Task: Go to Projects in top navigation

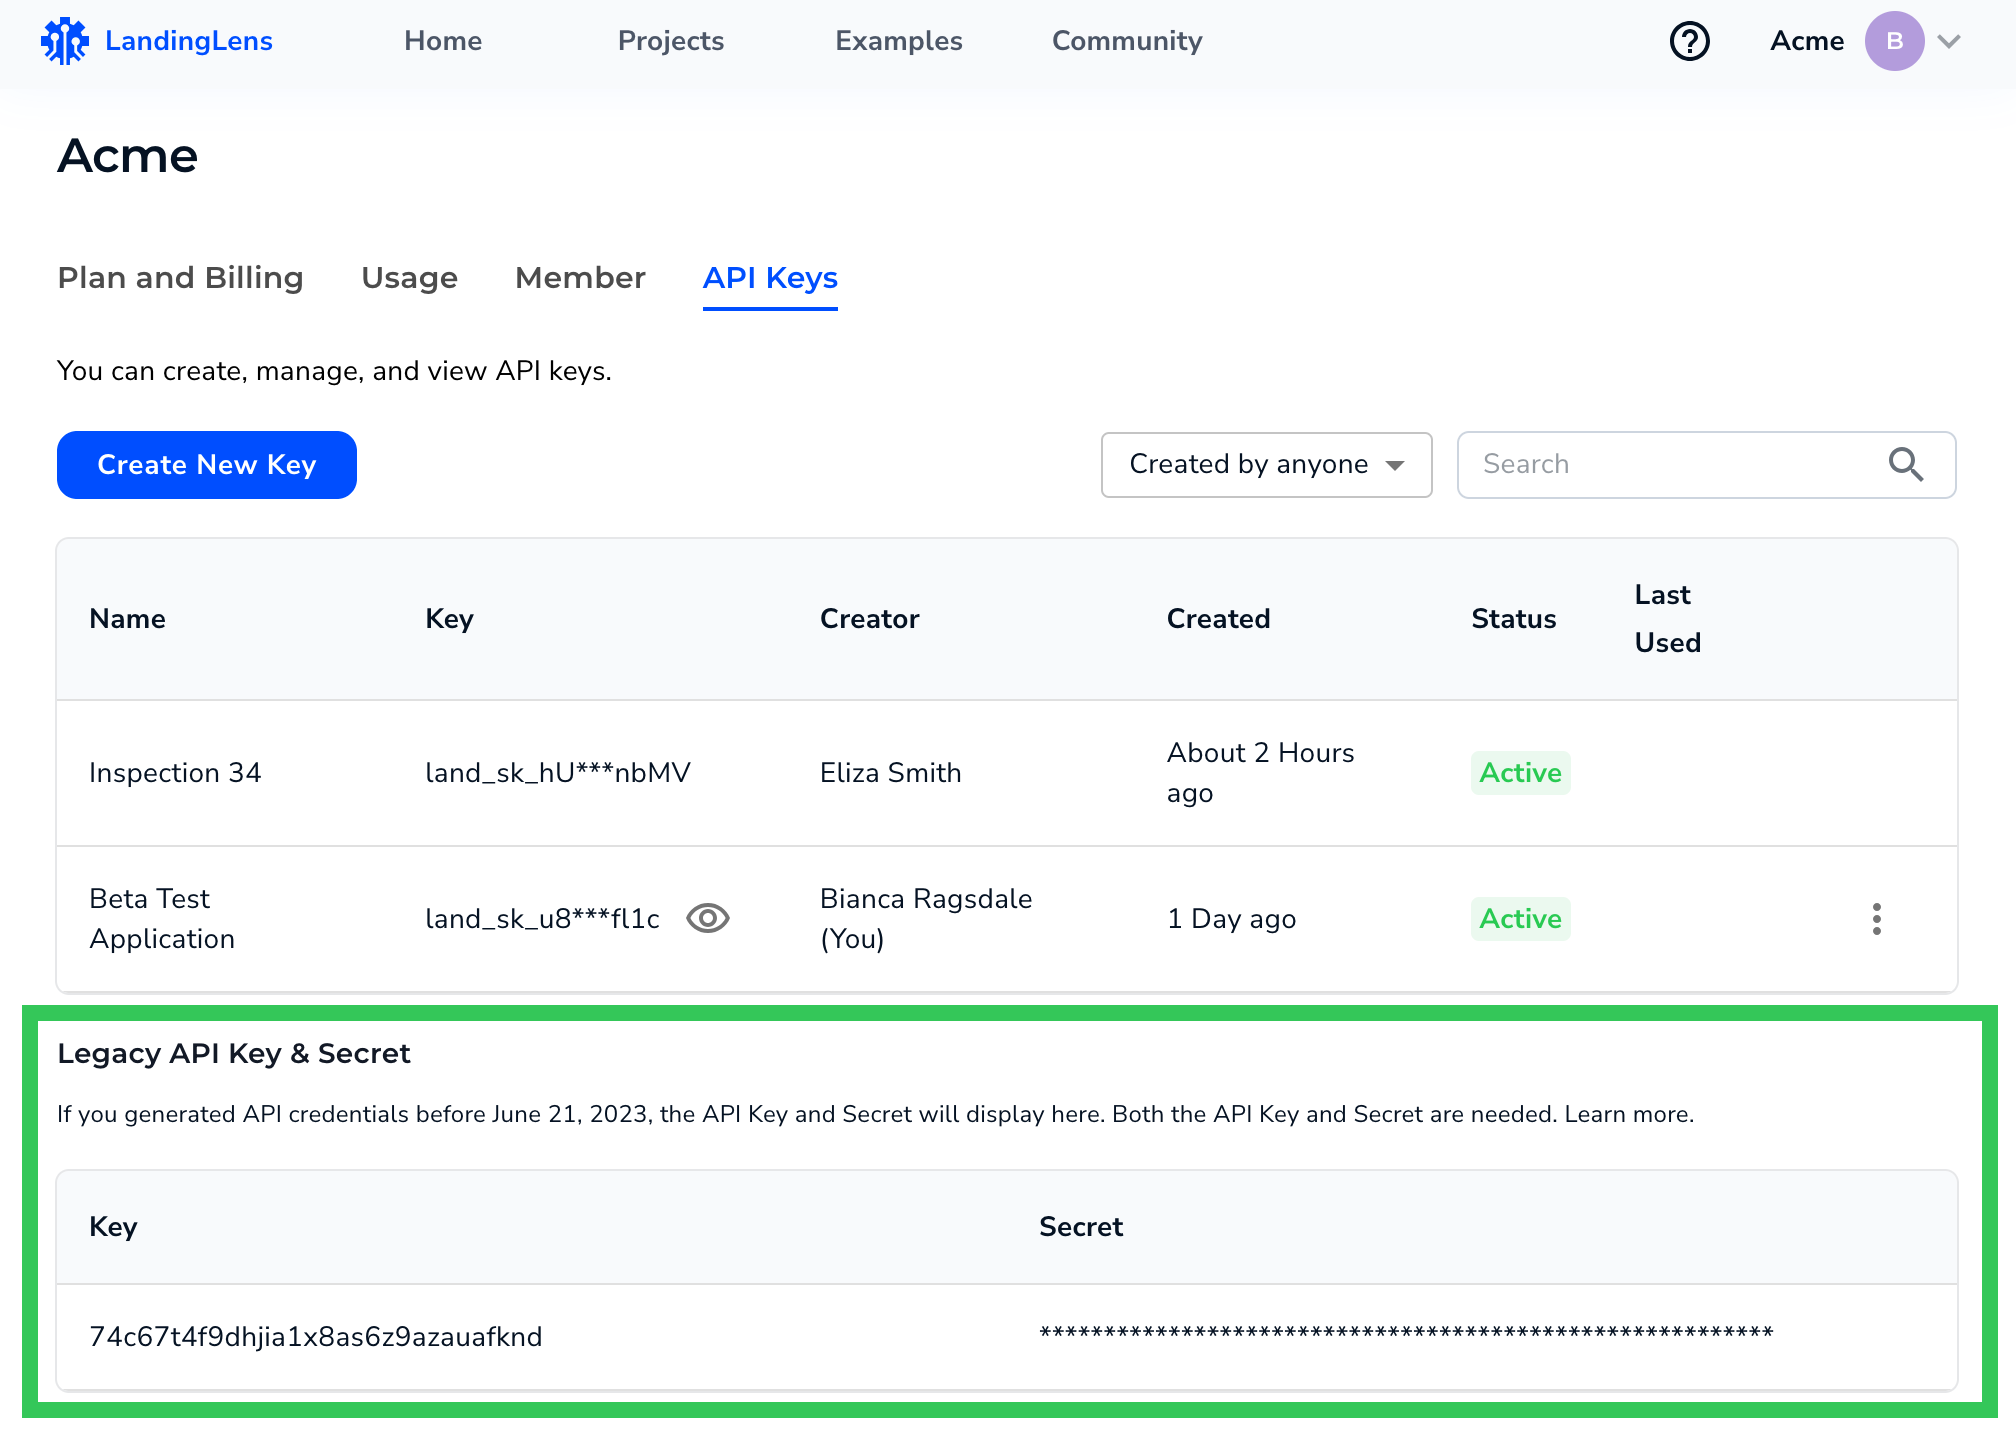Action: pyautogui.click(x=670, y=41)
